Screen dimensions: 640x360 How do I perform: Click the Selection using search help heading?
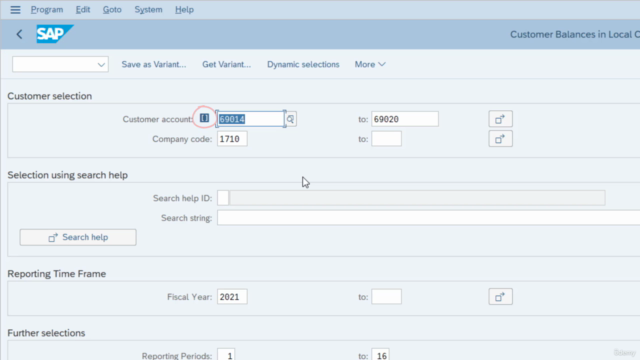pyautogui.click(x=68, y=175)
